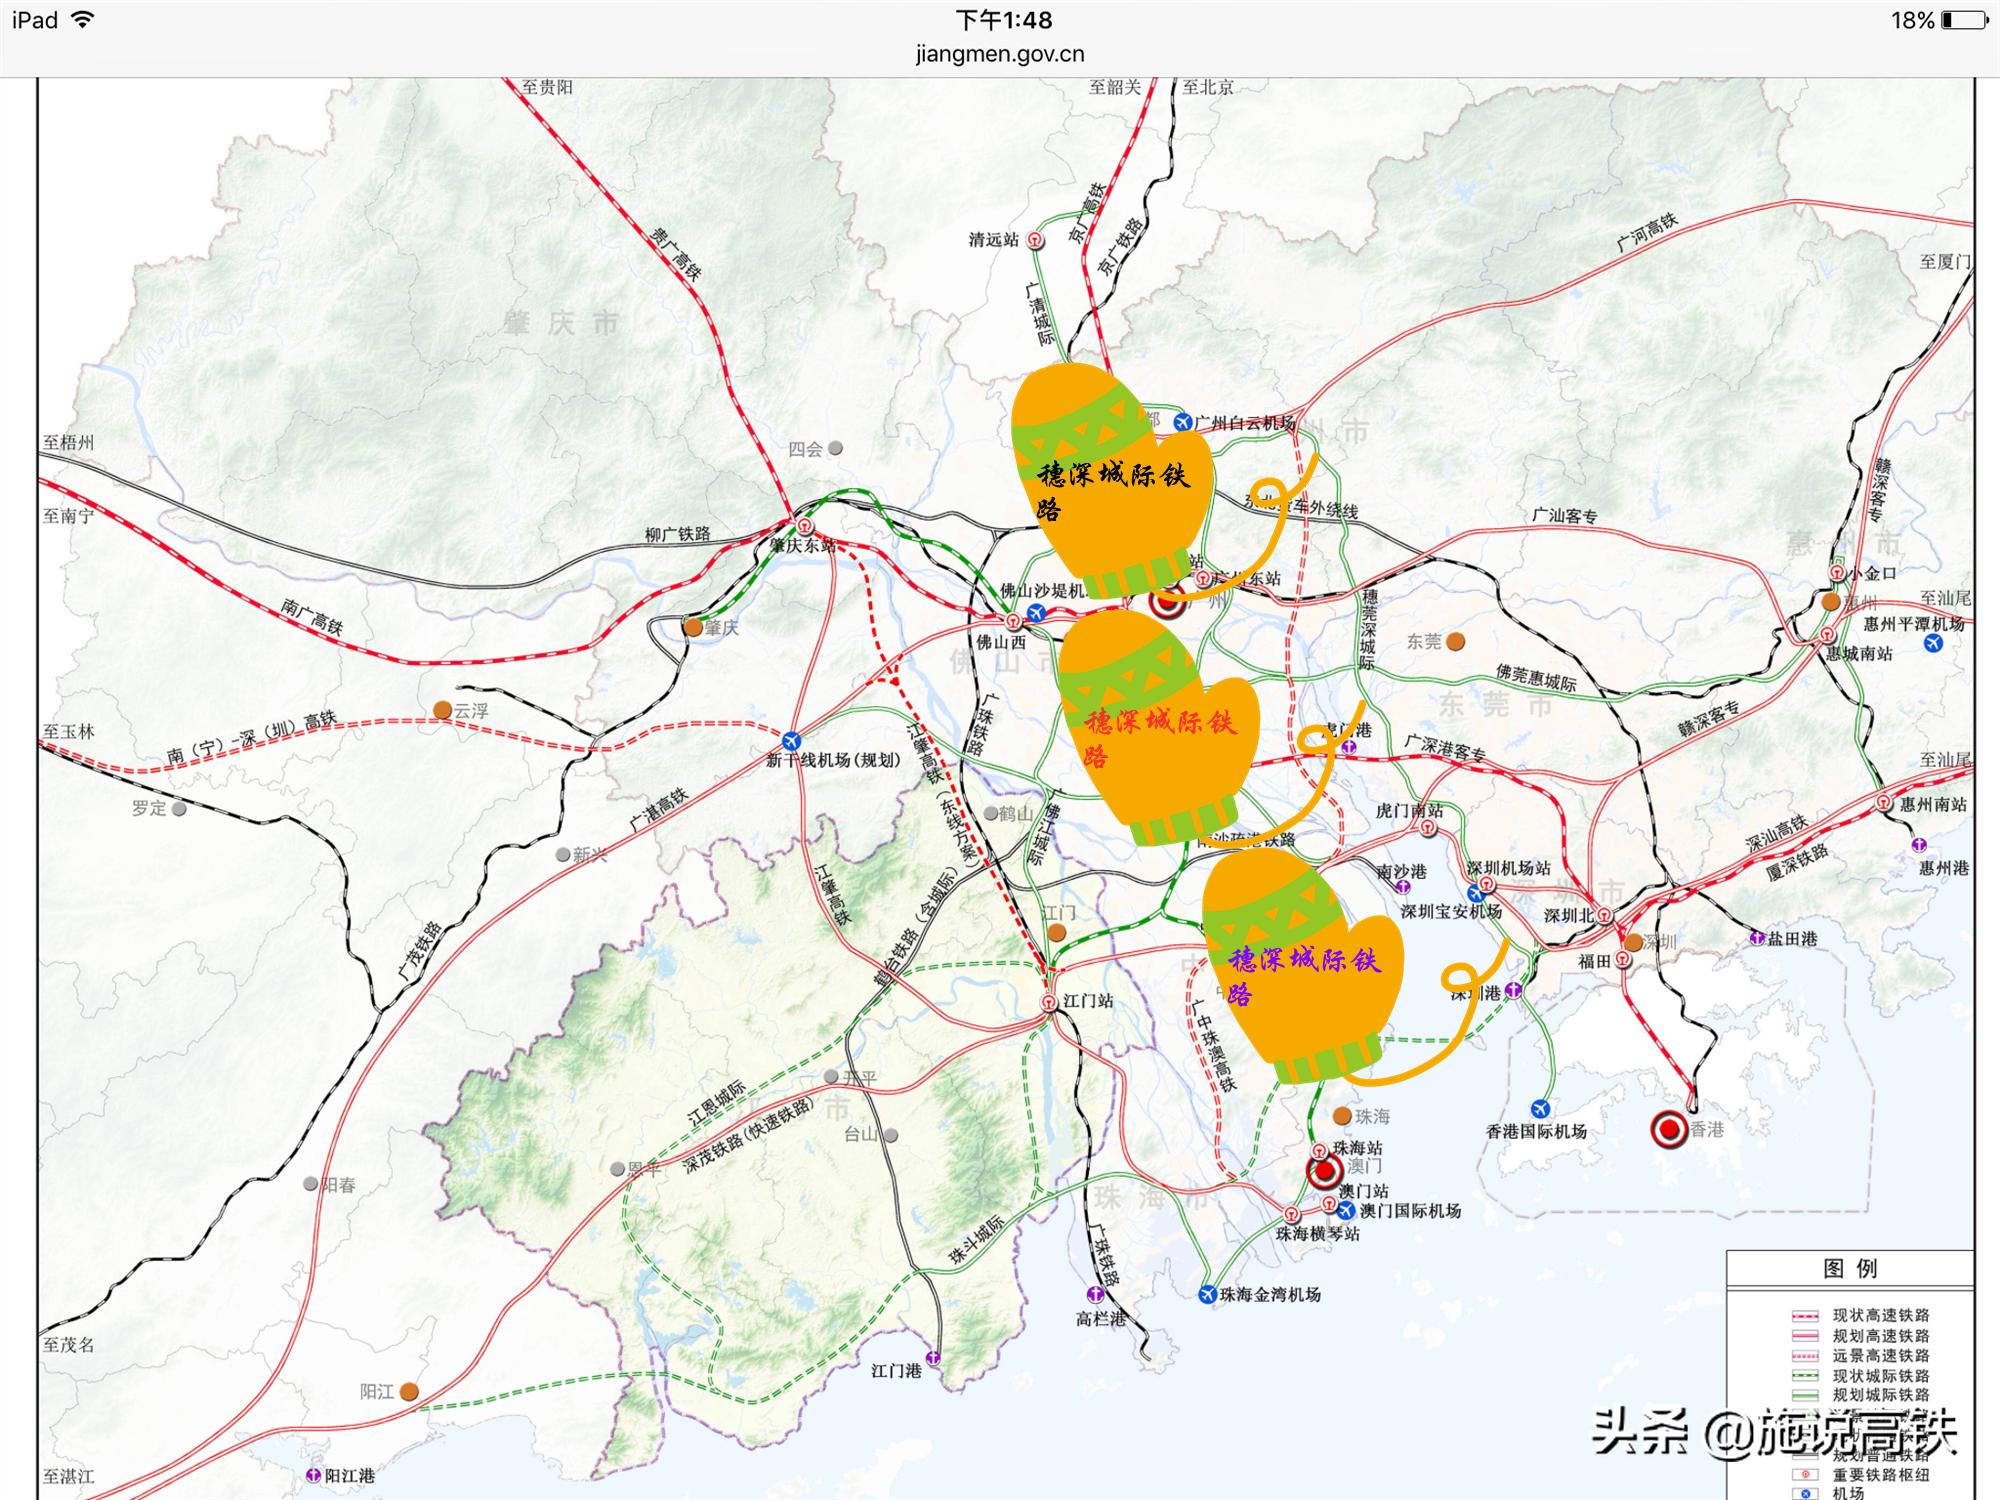Screen dimensions: 2000x1500
Task: Tap the 清远站 station marker
Action: point(1036,240)
